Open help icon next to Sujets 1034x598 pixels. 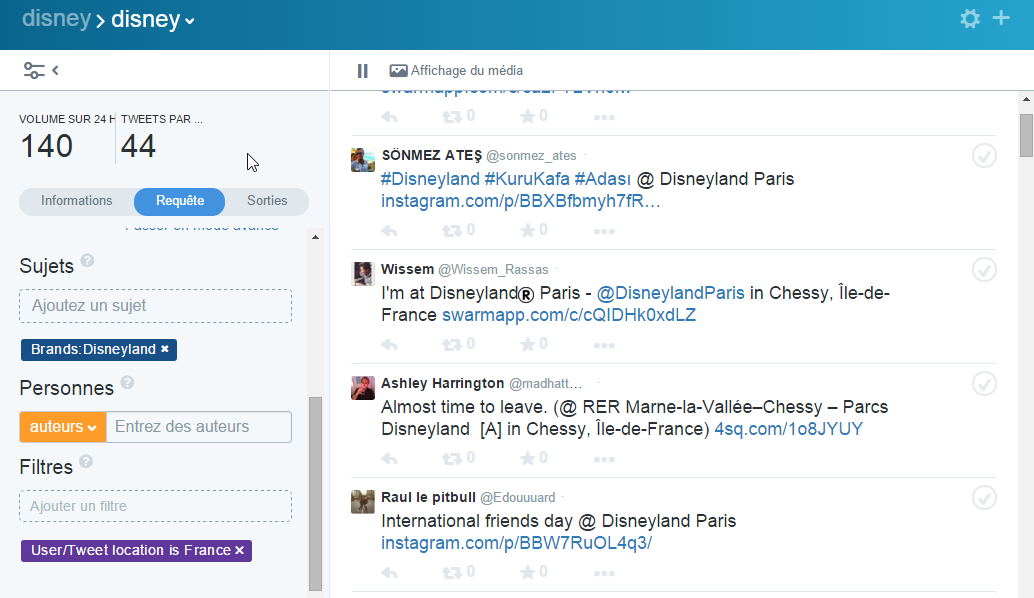tap(87, 260)
